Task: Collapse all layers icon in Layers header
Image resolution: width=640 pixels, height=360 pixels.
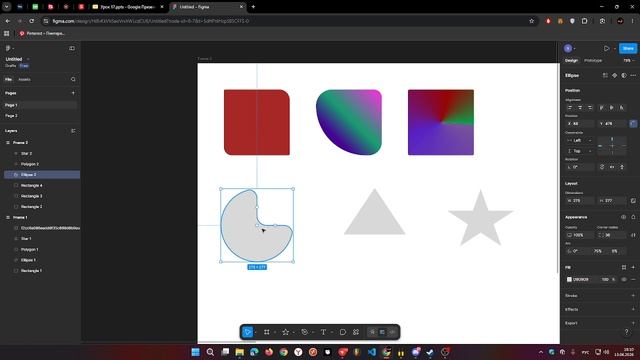Action: 73,131
